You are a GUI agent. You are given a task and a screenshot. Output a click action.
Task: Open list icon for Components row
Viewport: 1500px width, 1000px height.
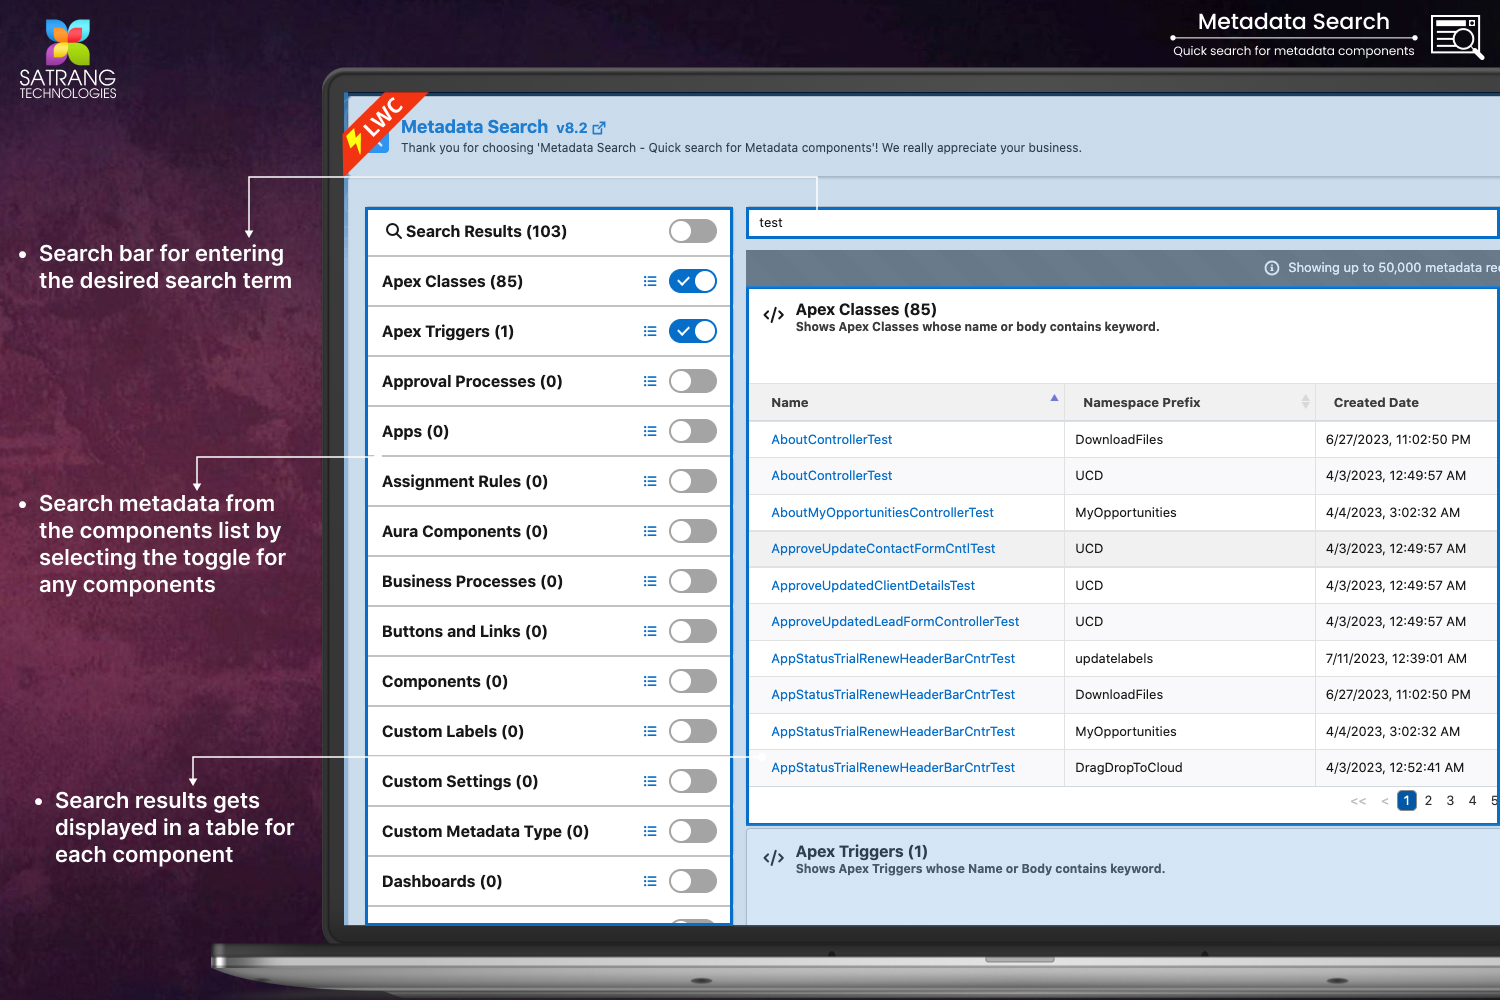[650, 681]
